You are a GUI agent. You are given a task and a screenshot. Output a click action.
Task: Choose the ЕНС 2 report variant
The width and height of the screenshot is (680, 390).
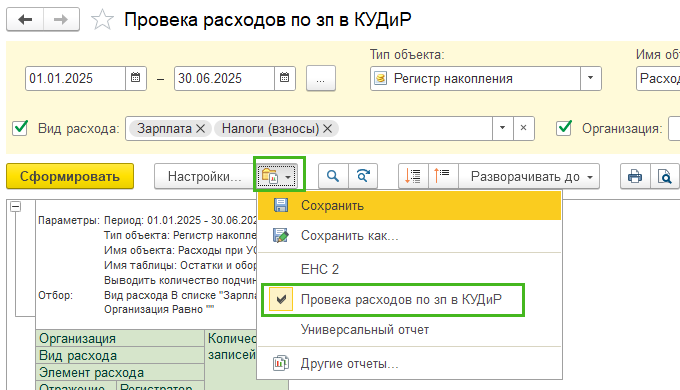coord(409,269)
